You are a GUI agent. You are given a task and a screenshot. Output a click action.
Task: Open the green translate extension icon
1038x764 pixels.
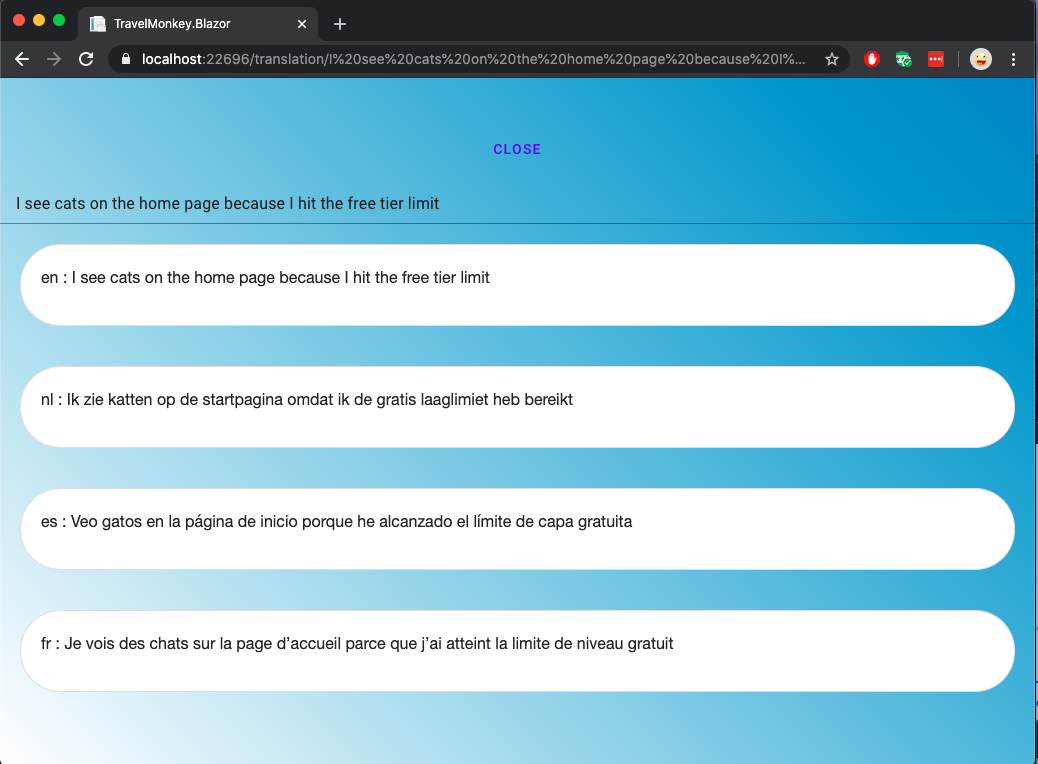904,60
